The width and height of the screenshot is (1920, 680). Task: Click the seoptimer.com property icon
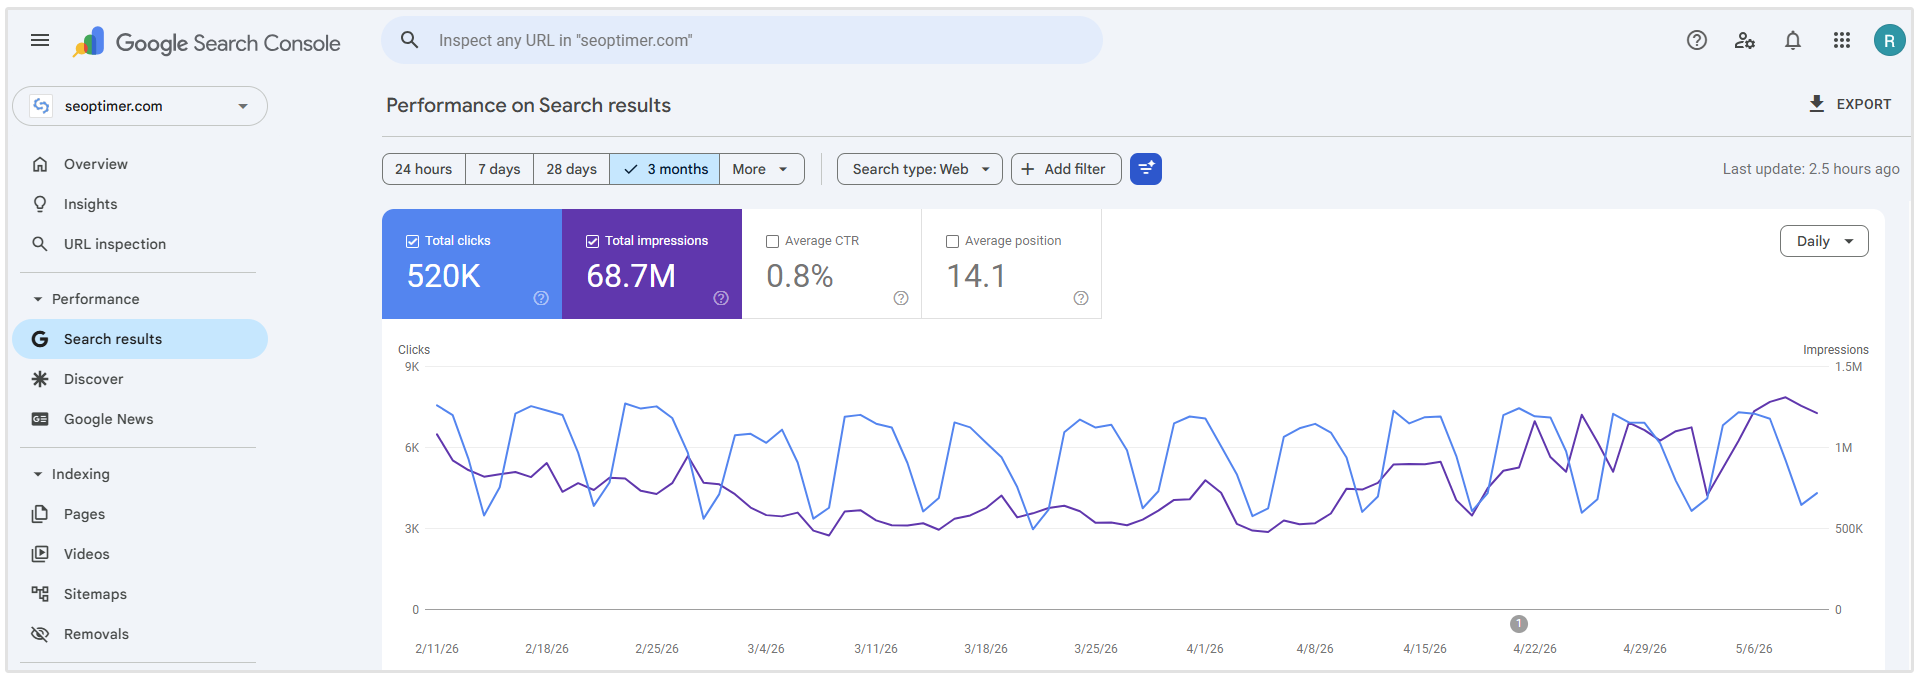click(x=41, y=106)
